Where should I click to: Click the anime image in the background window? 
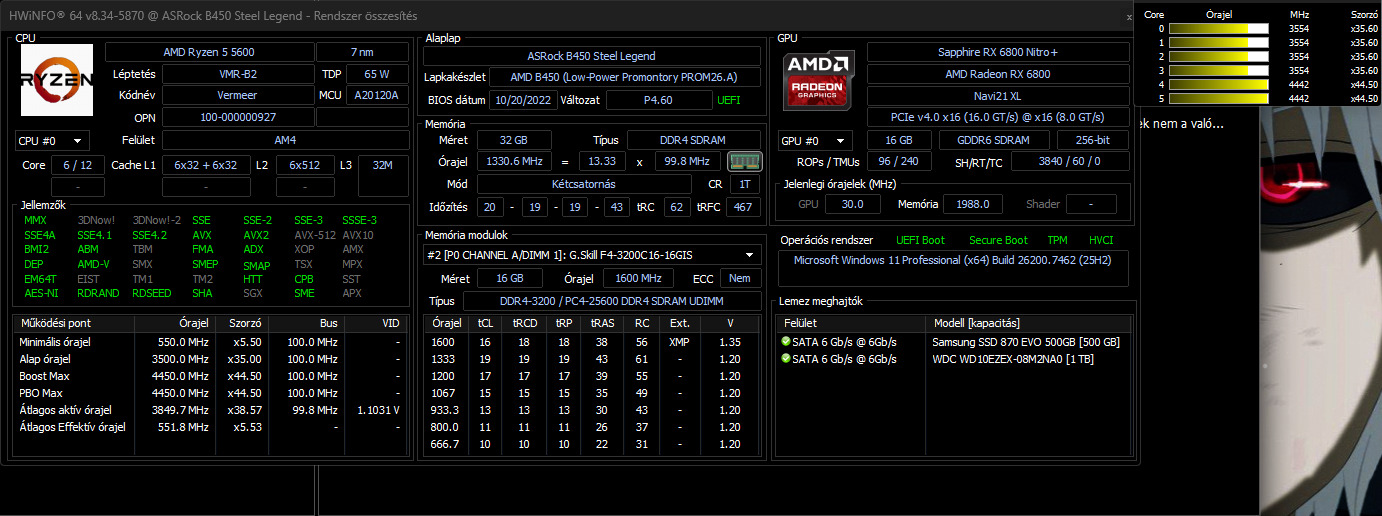click(1320, 310)
